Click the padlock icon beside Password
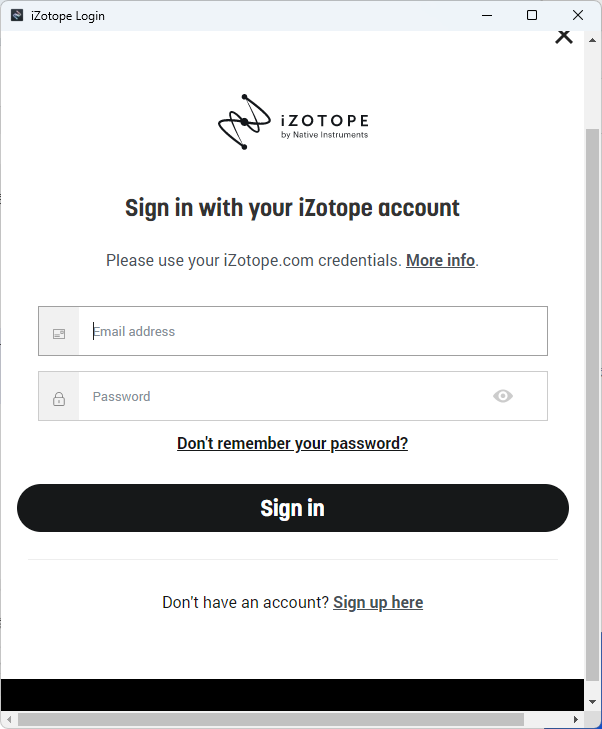The width and height of the screenshot is (602, 729). pyautogui.click(x=59, y=399)
